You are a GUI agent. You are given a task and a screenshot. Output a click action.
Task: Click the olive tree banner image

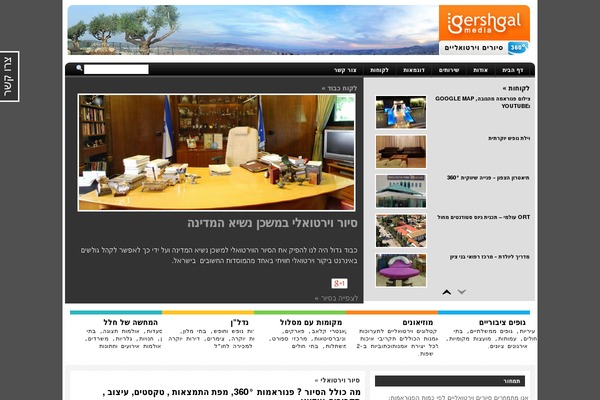coord(253,30)
